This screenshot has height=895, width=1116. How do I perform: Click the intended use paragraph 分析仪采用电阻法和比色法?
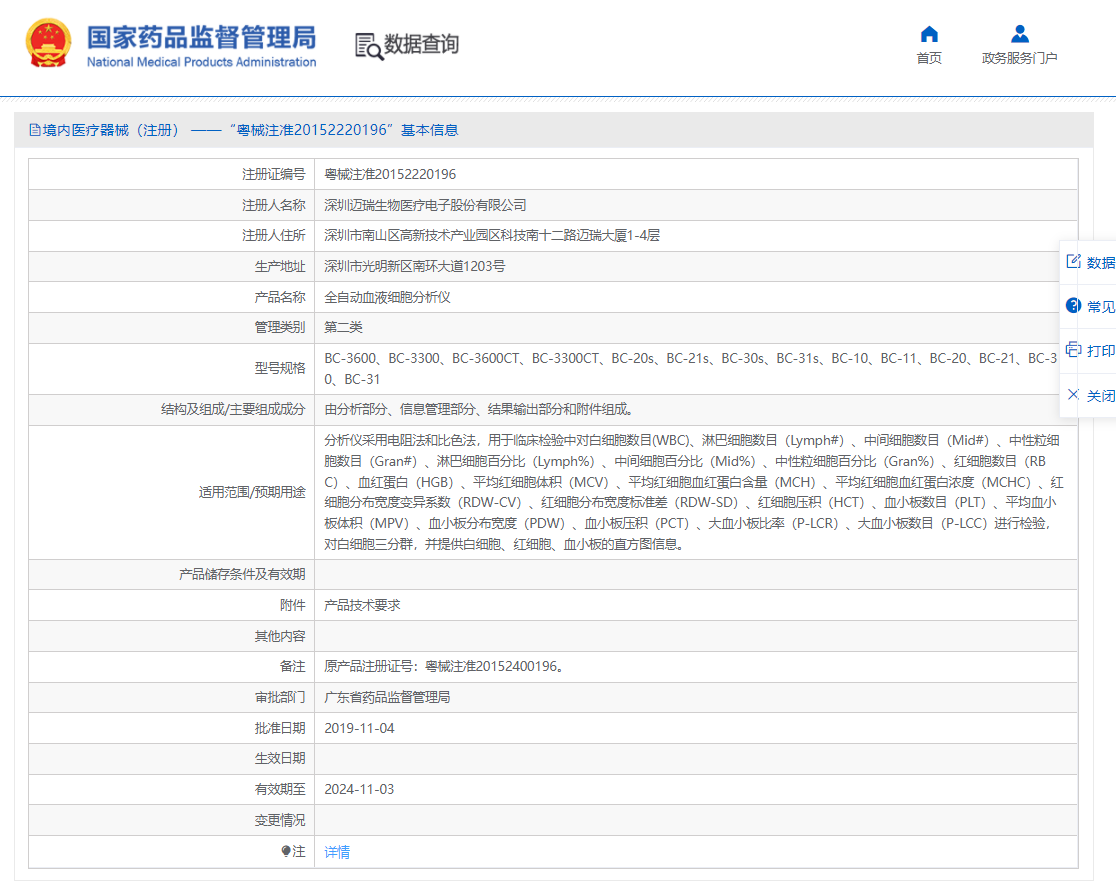tap(694, 492)
